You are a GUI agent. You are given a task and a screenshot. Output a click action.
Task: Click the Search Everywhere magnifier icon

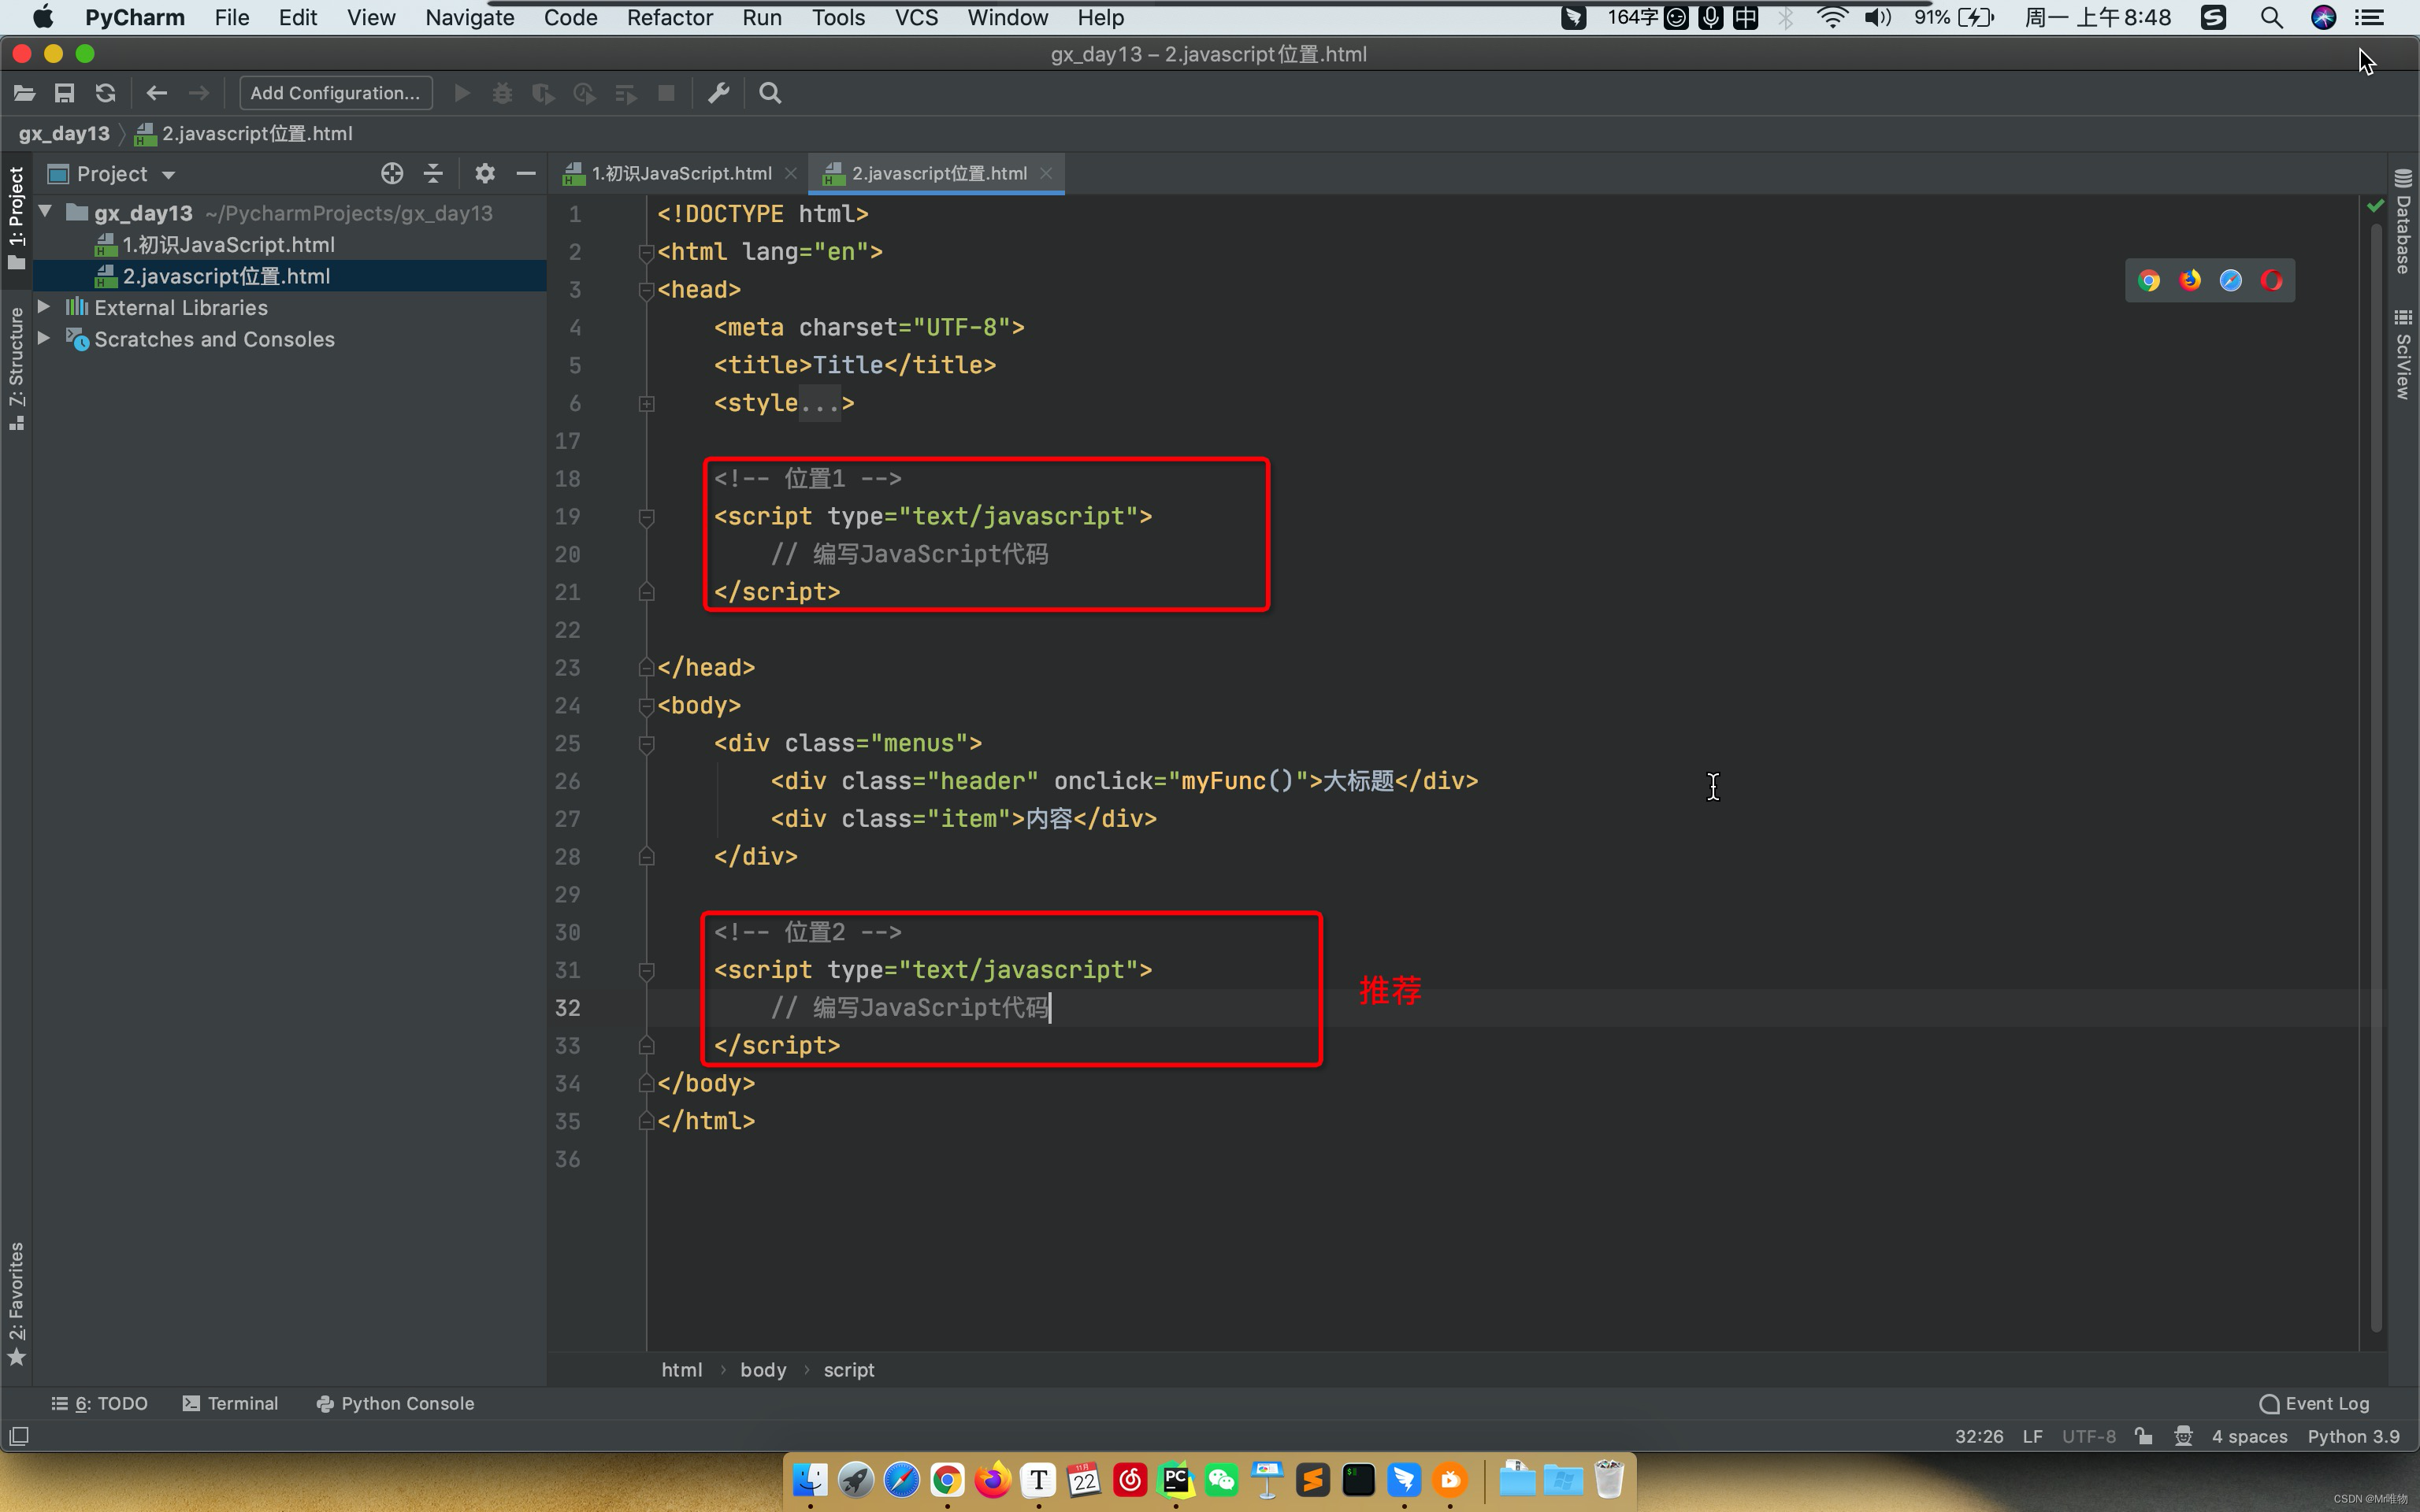click(769, 93)
